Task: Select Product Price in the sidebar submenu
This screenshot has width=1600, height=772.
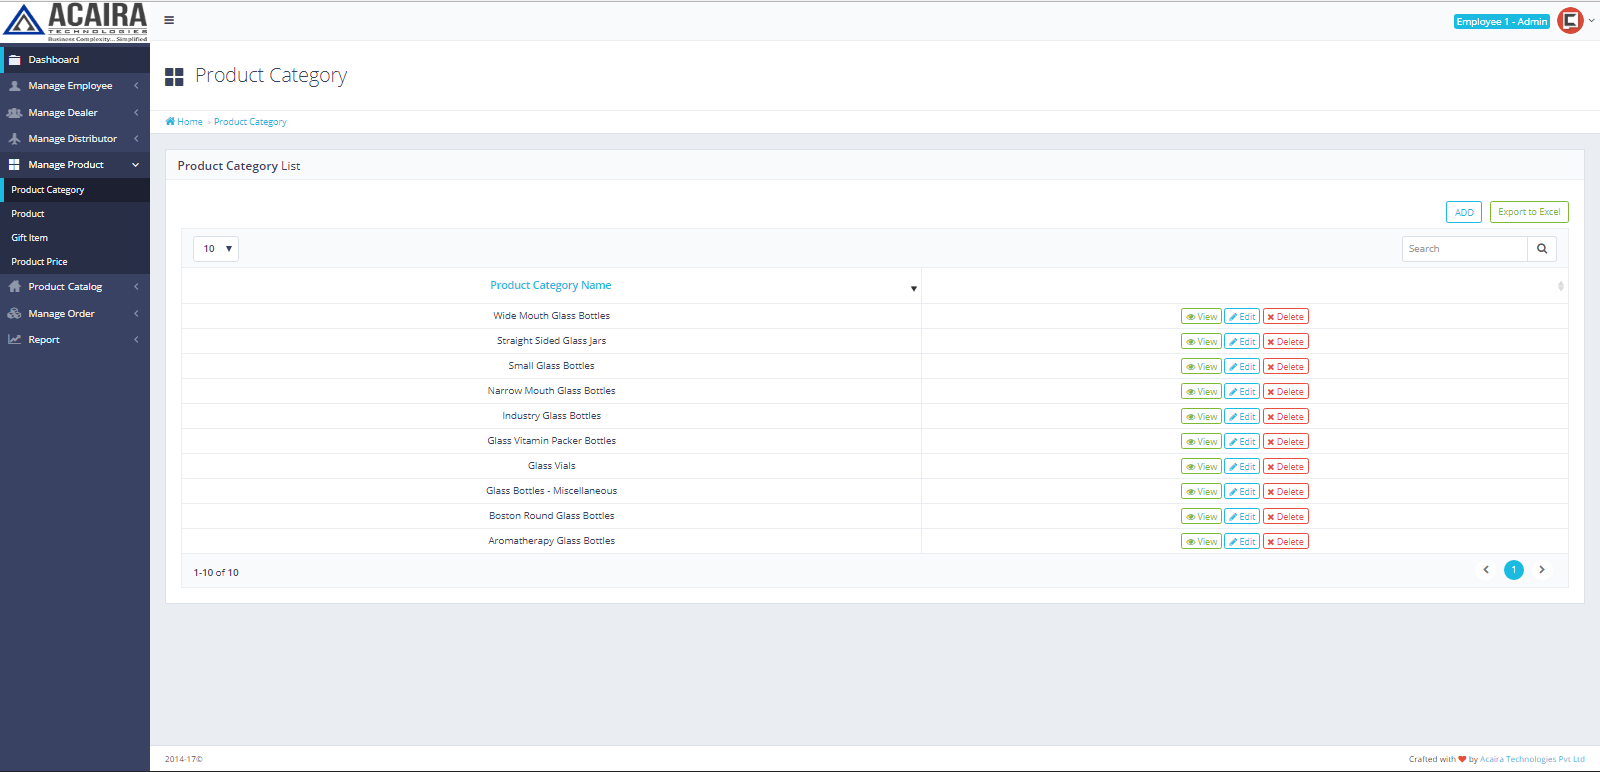Action: [40, 262]
